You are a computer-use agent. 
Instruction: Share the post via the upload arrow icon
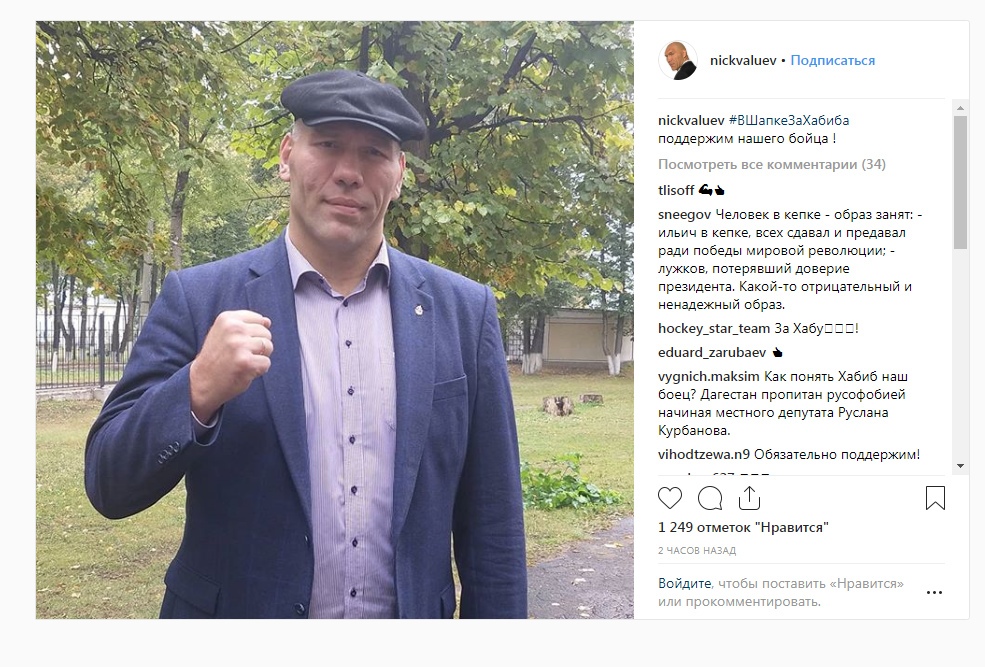pos(749,498)
